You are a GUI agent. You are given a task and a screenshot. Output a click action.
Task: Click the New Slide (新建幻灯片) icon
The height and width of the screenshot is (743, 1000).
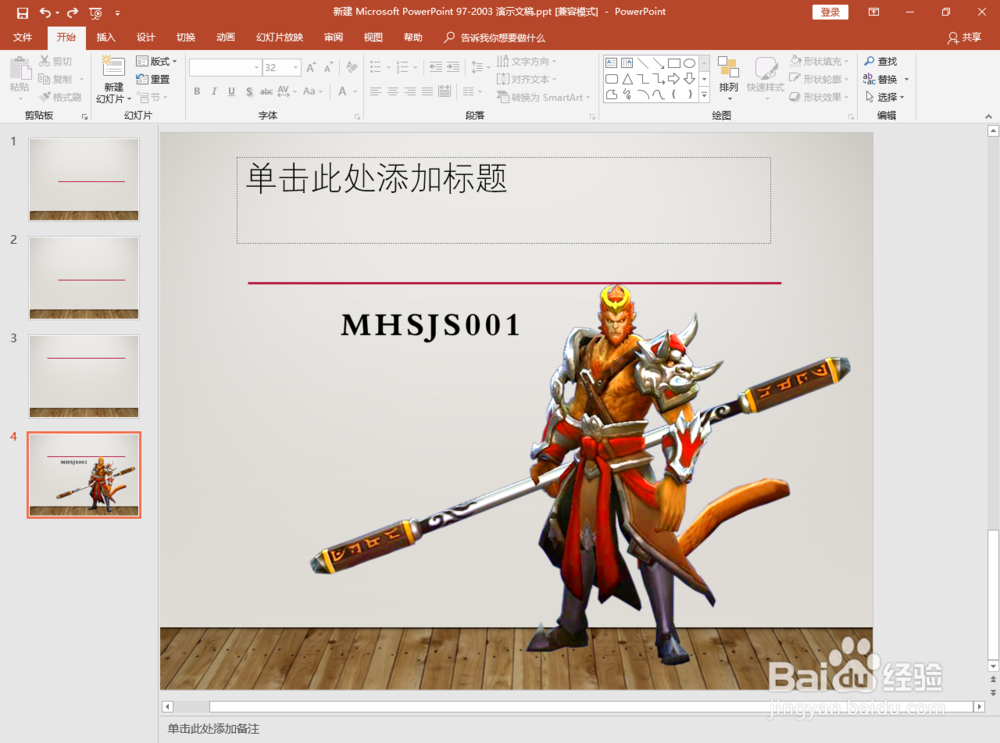coord(114,67)
